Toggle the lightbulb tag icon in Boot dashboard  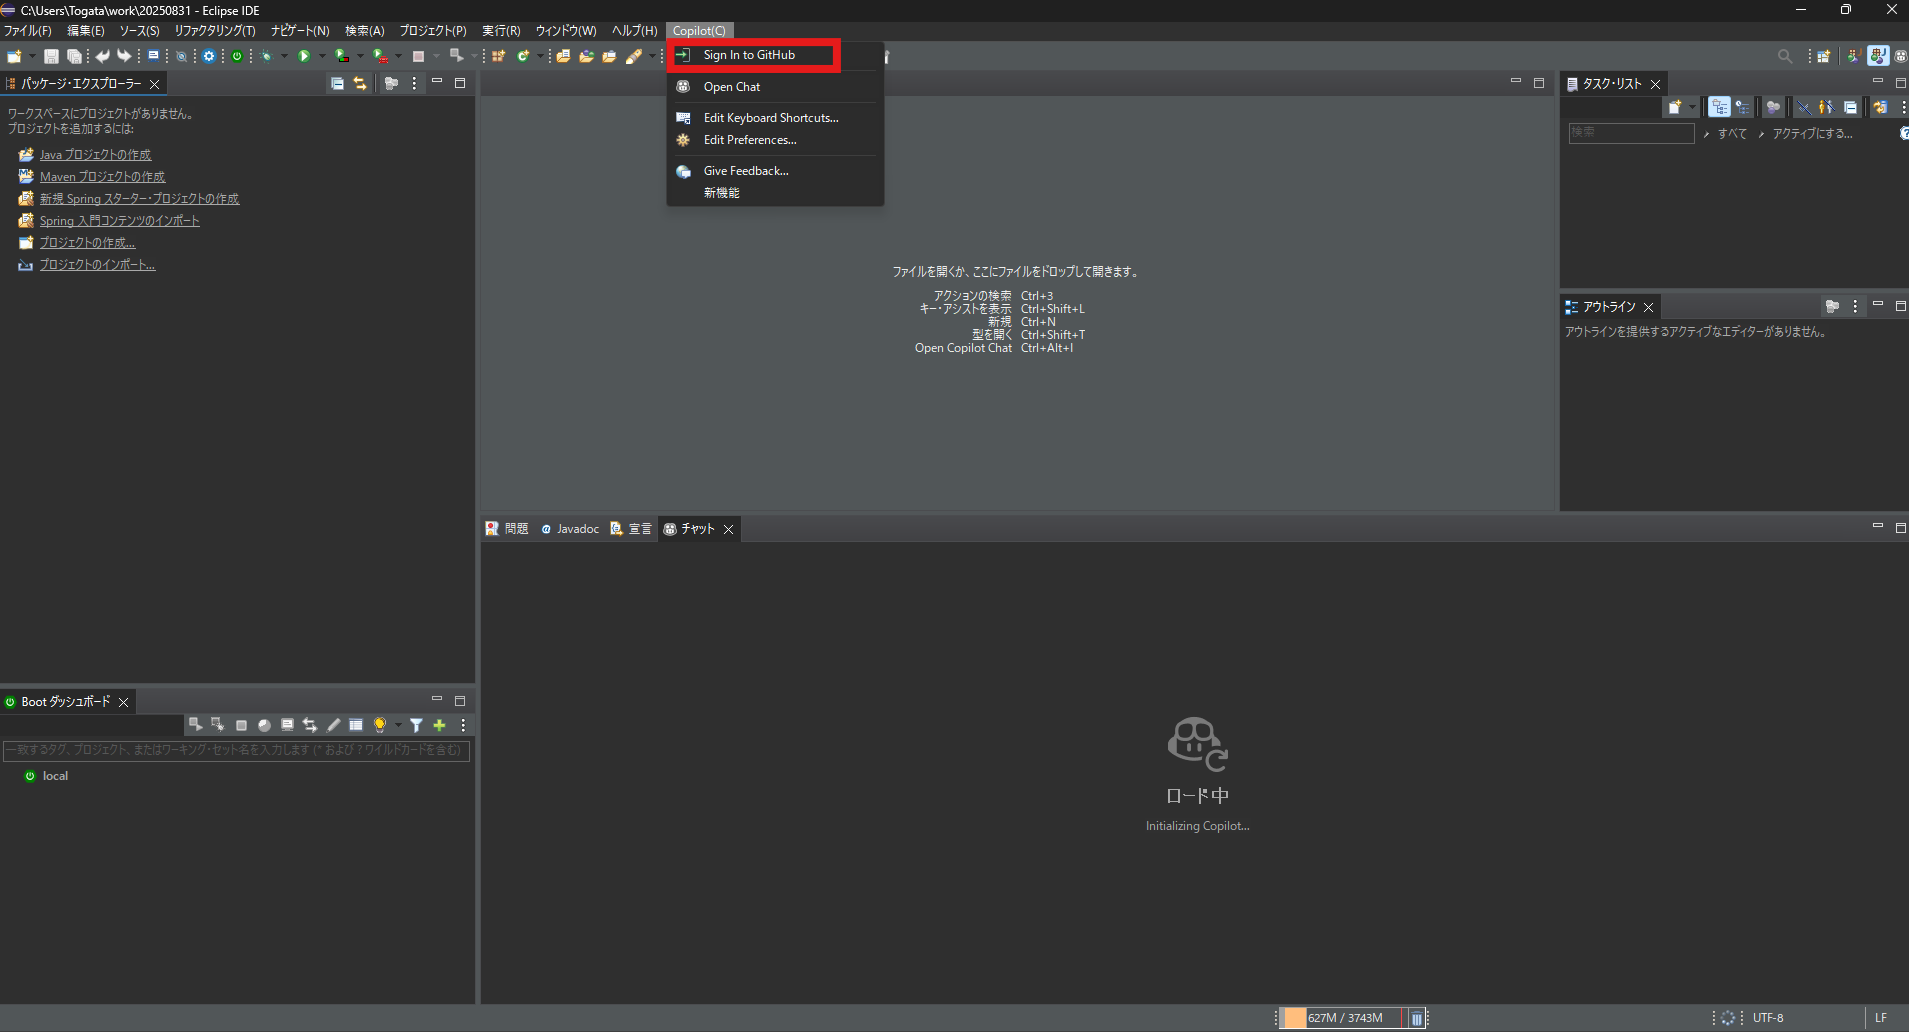380,725
